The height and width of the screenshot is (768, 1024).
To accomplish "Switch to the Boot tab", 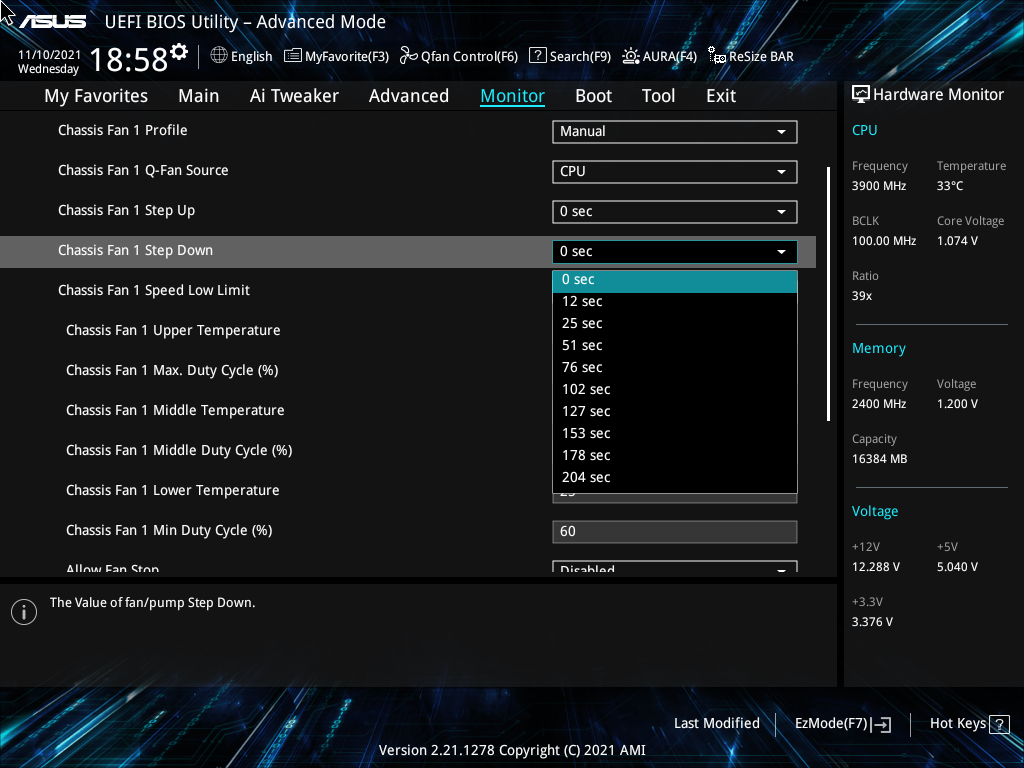I will (x=594, y=96).
